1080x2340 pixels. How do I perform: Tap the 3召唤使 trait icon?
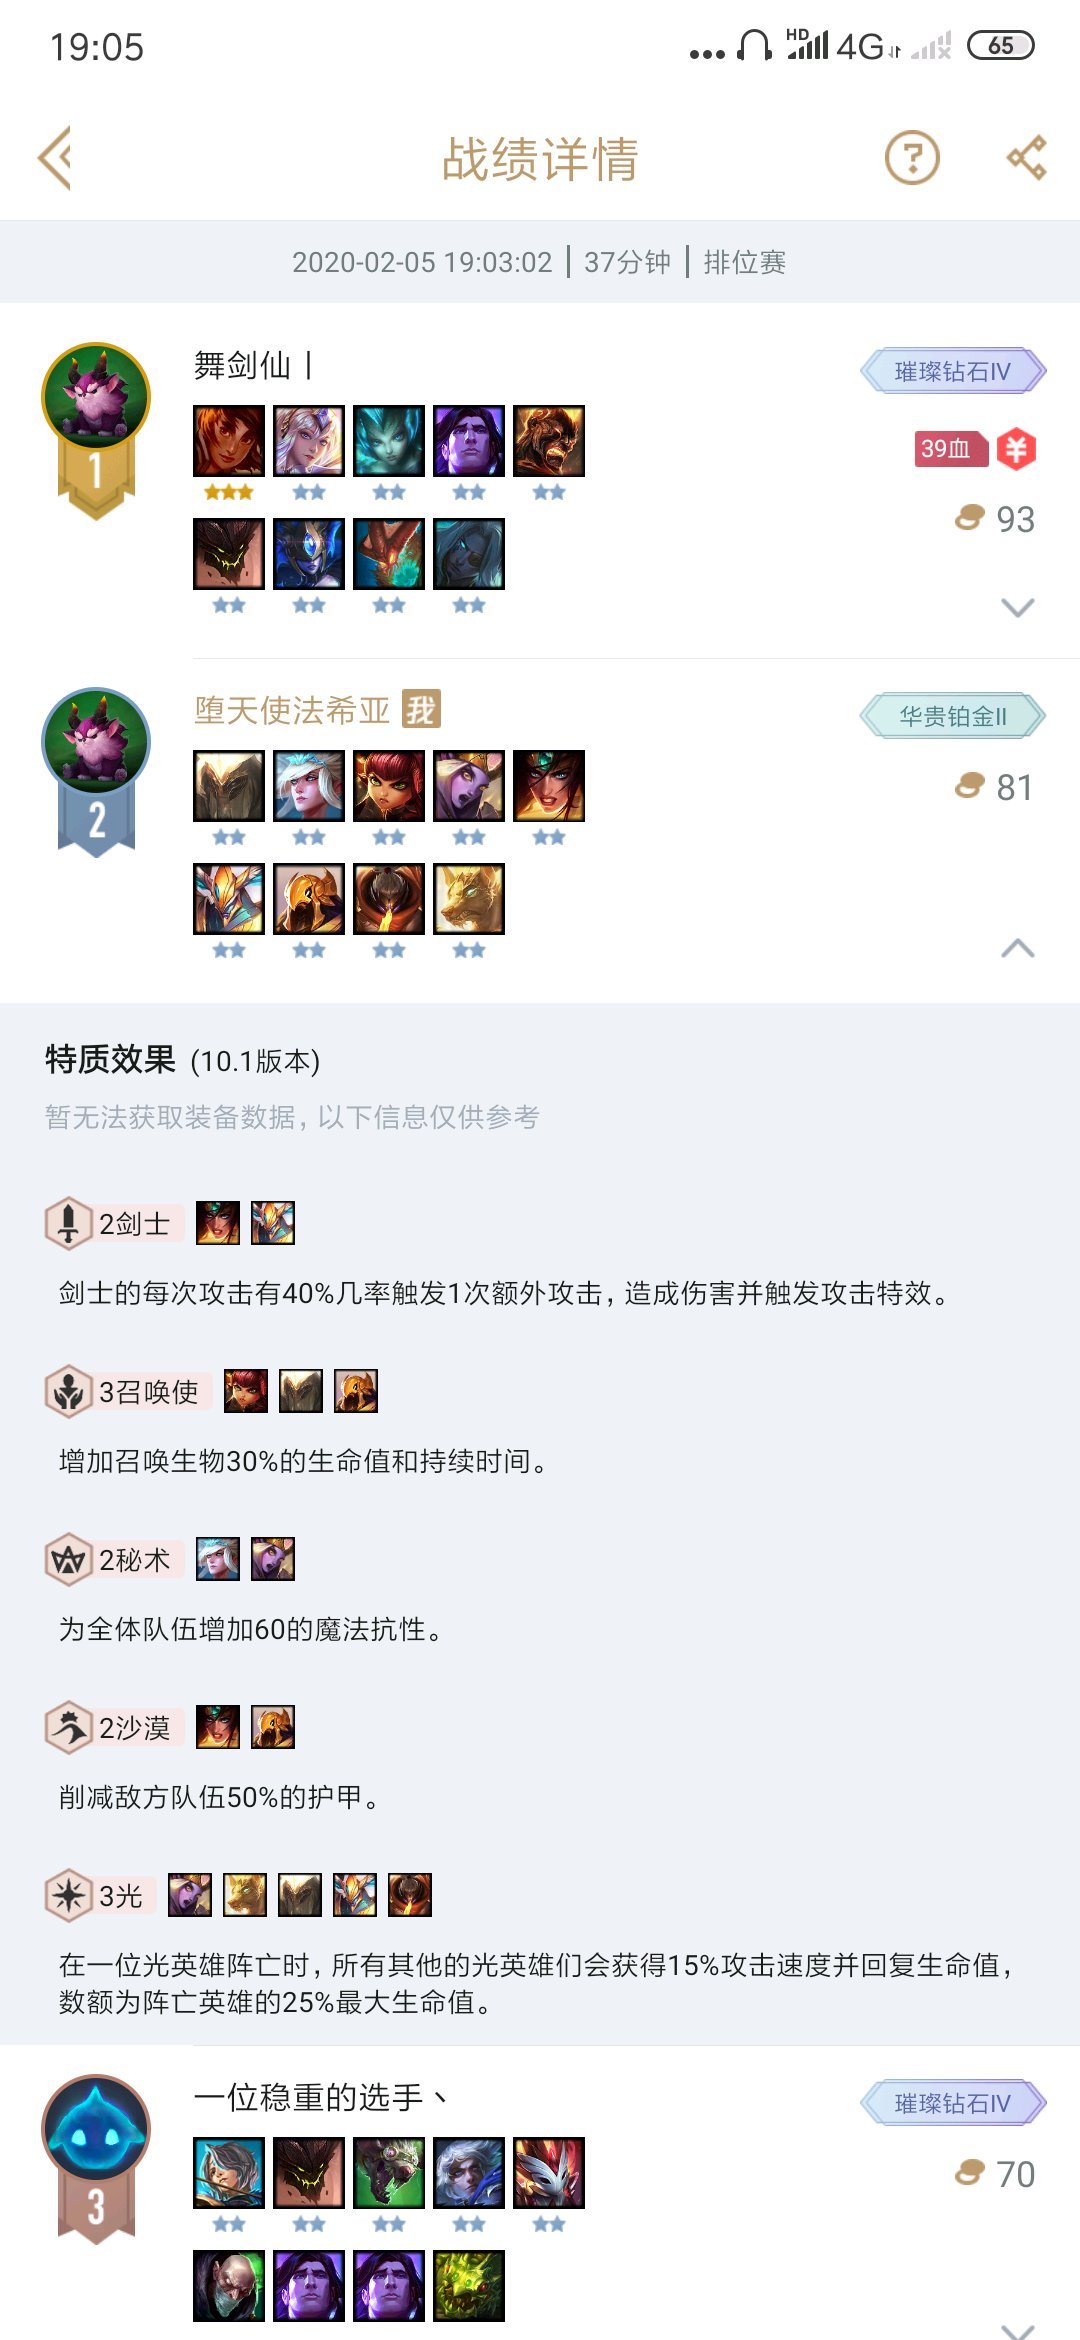68,1391
